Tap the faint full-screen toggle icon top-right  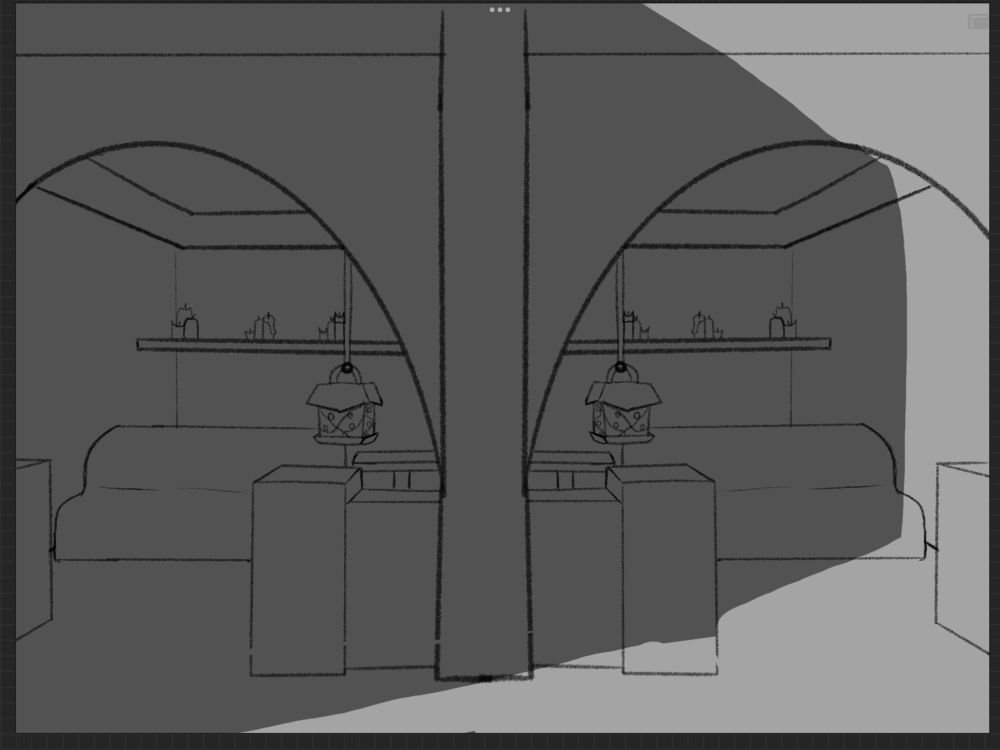(978, 22)
